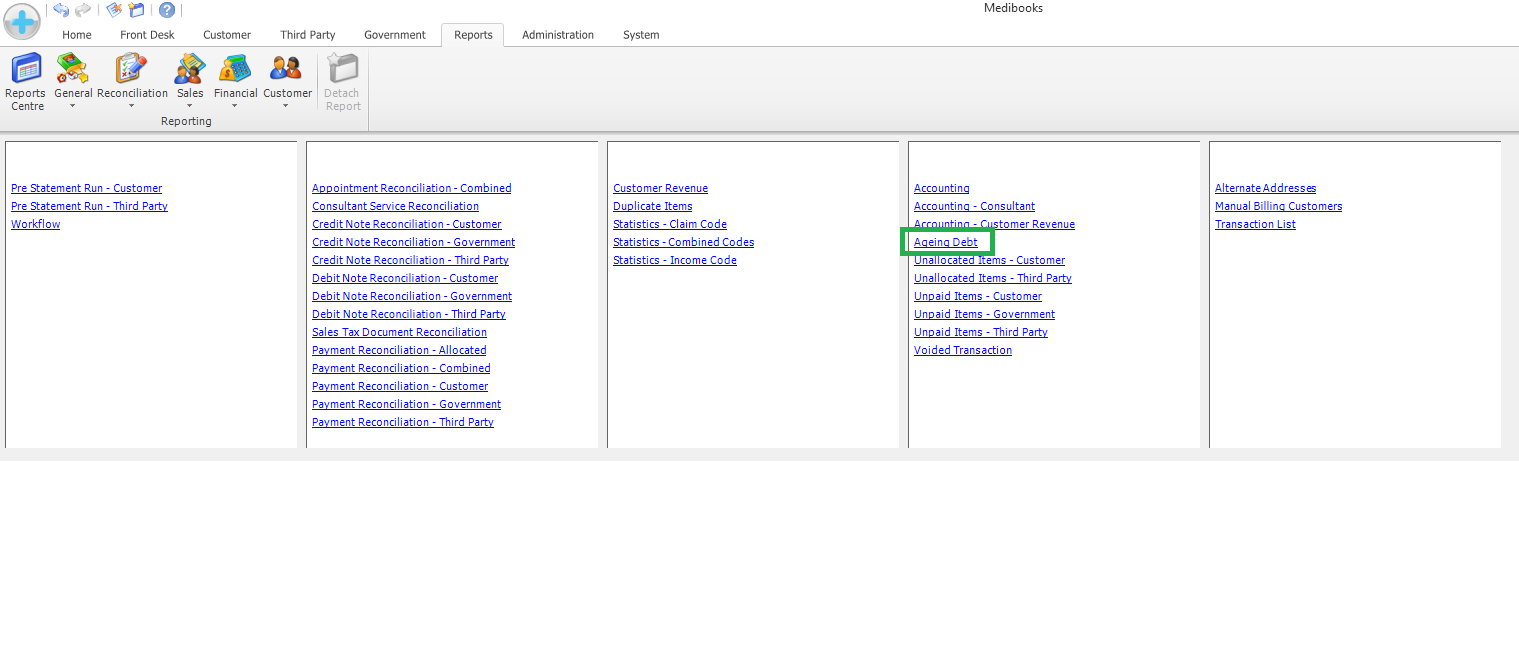Click the Redo arrow in quick access toolbar

point(83,10)
